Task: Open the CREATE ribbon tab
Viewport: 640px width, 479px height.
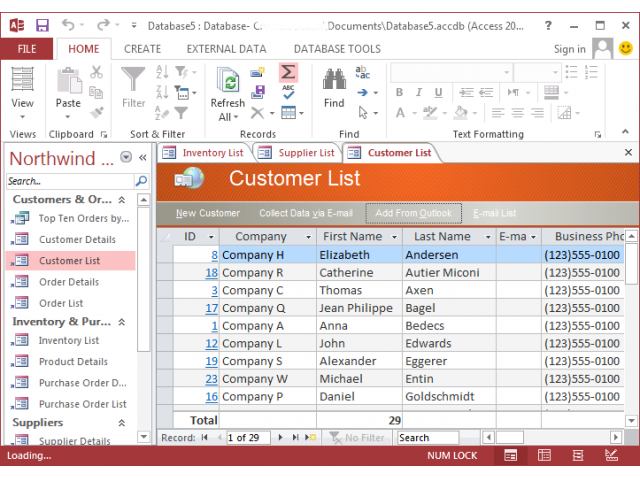Action: 142,49
